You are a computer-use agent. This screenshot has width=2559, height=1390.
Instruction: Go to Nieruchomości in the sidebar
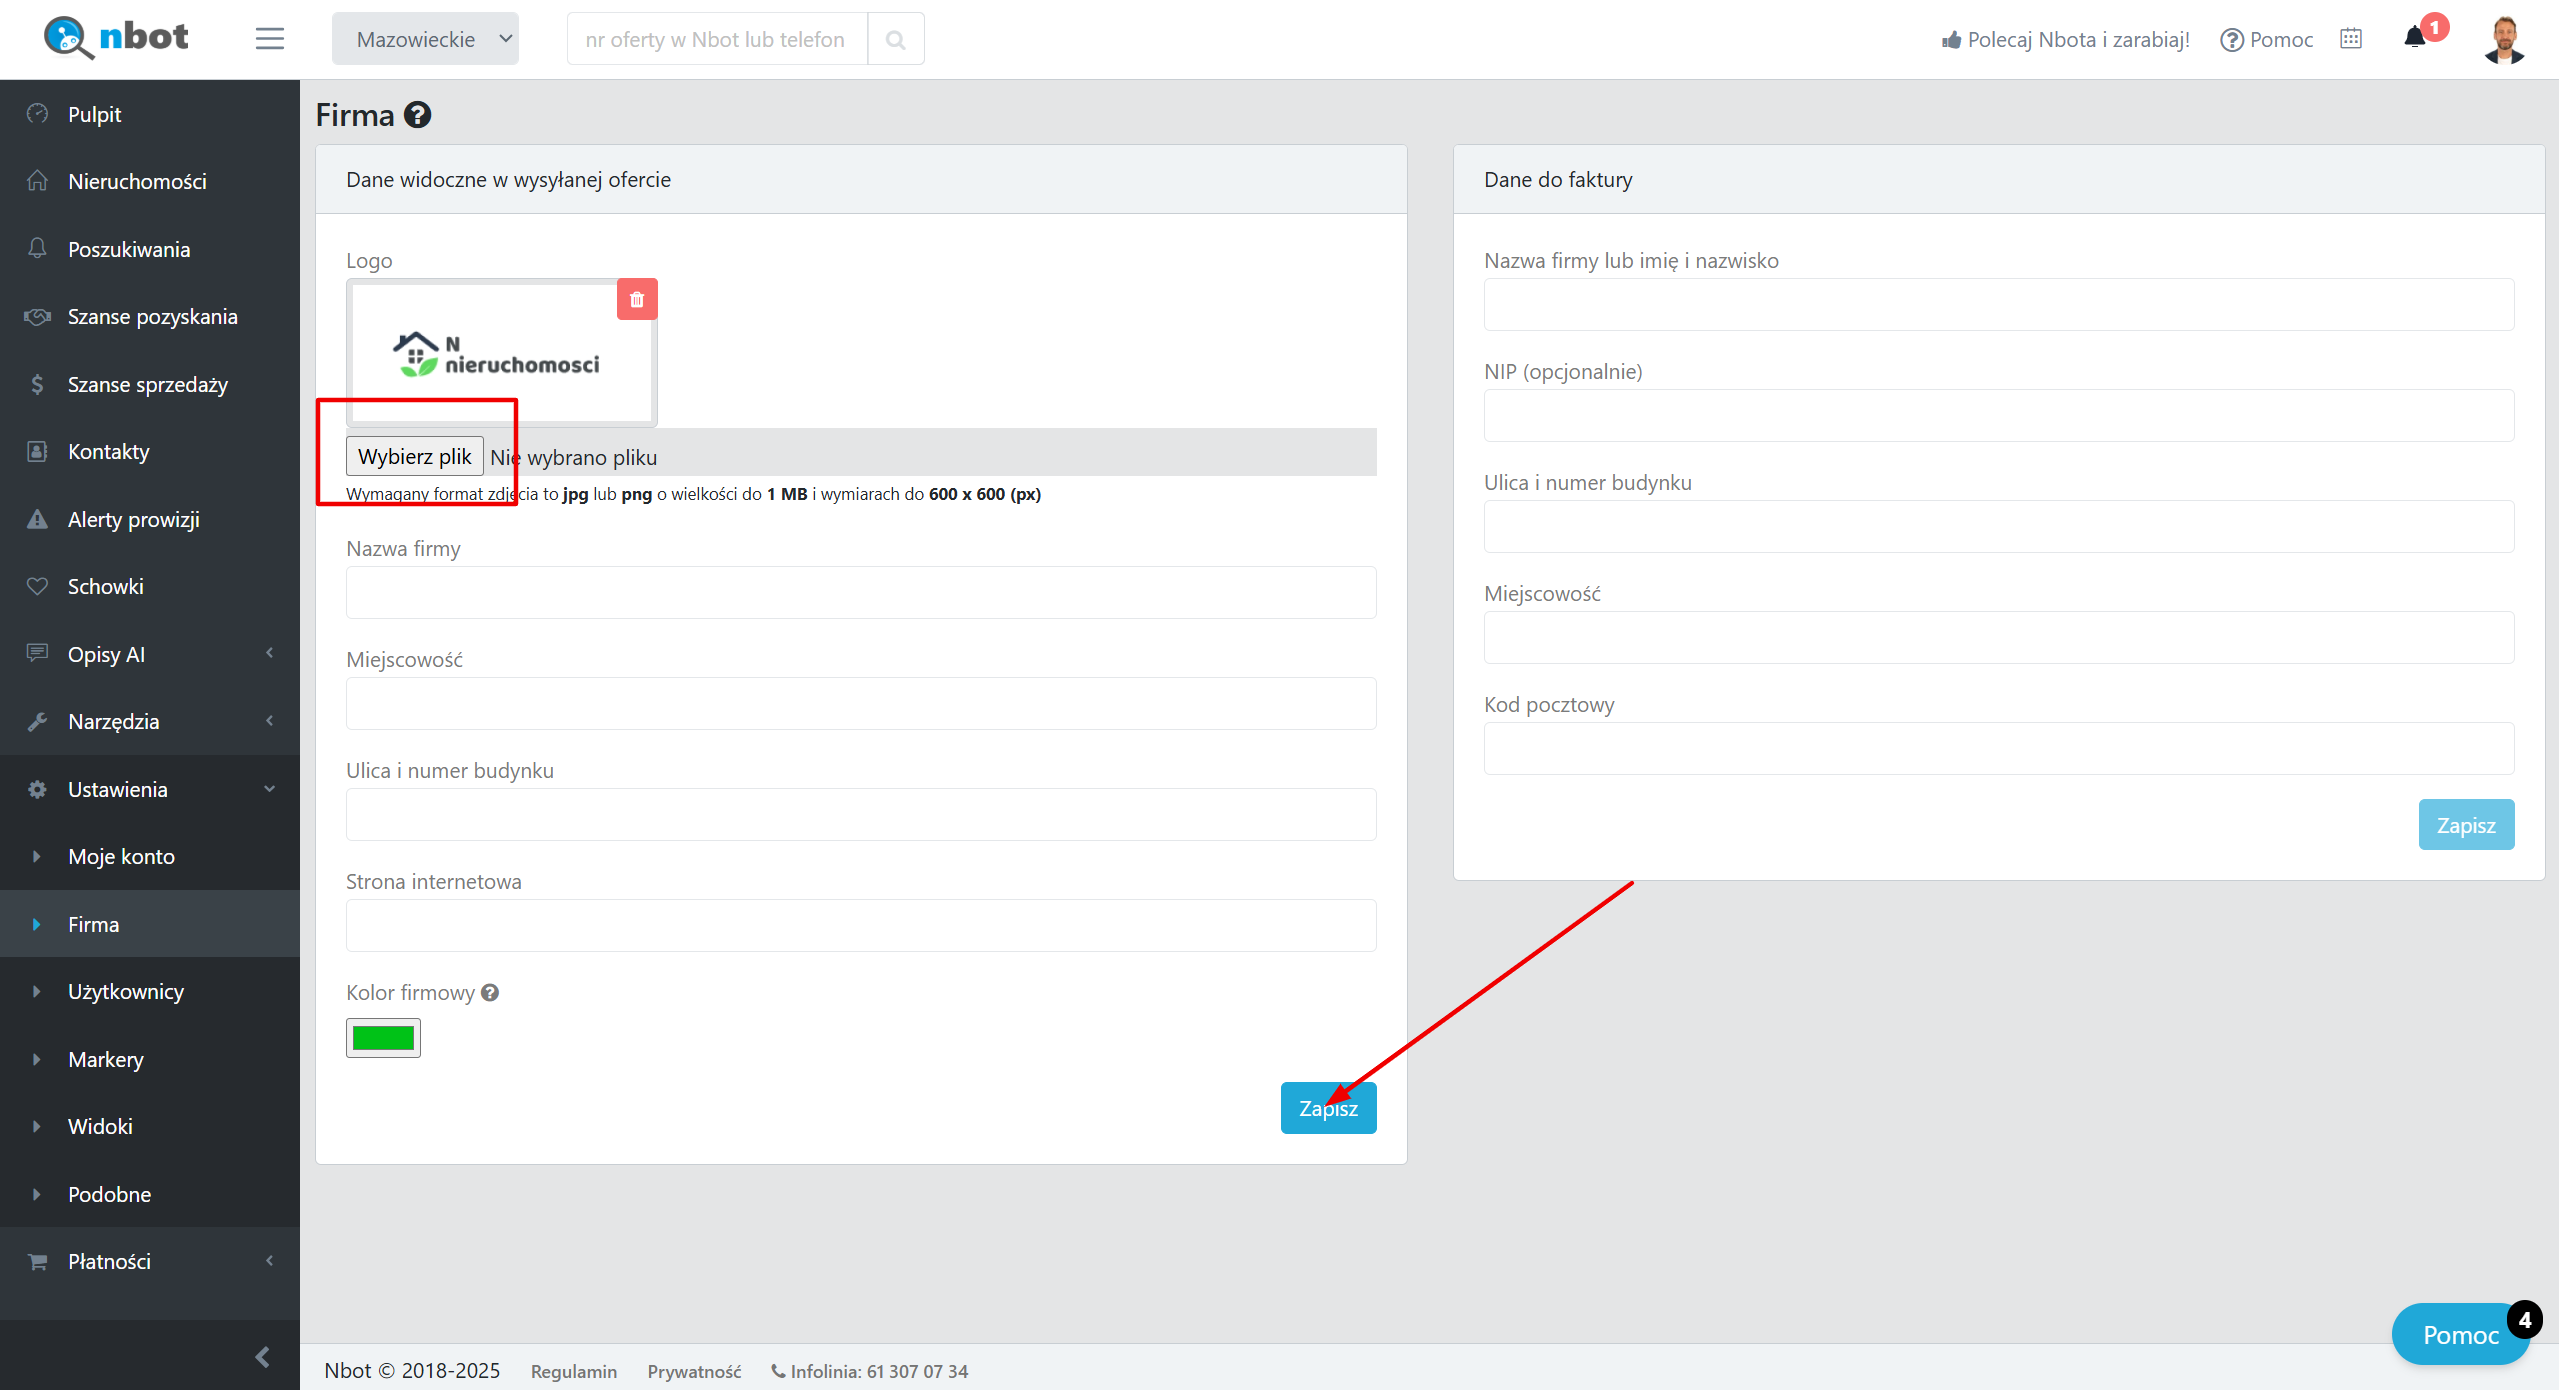click(x=137, y=181)
